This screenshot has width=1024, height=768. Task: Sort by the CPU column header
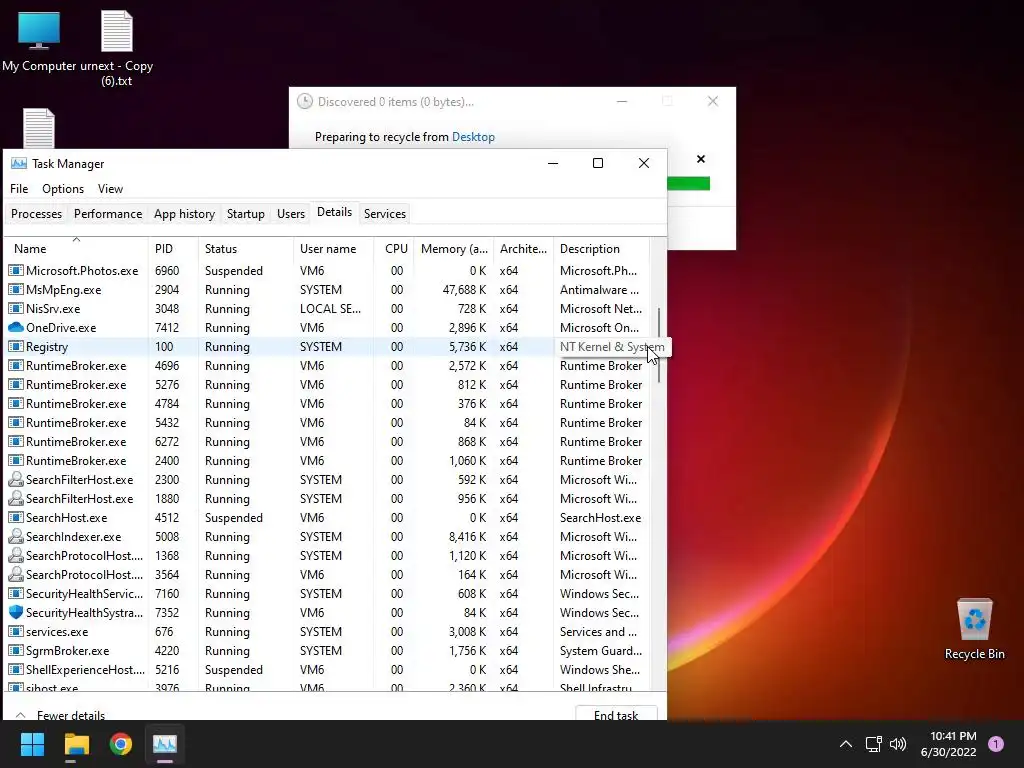point(394,249)
